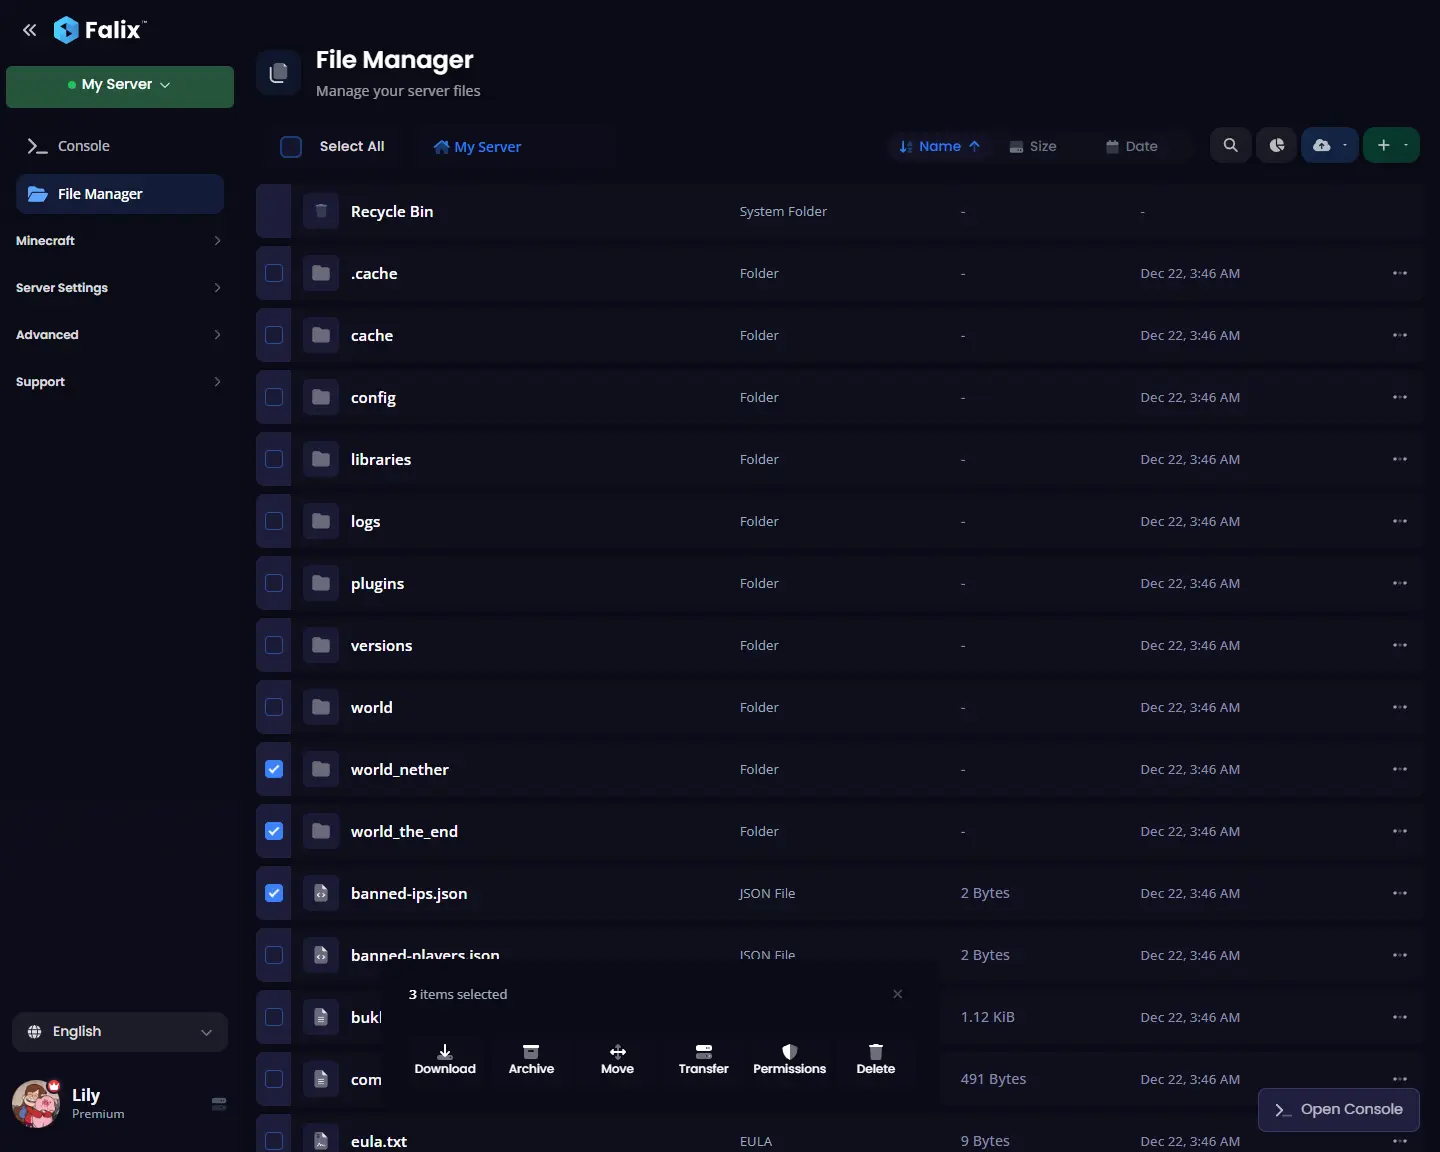The height and width of the screenshot is (1152, 1440).
Task: Open the ellipsis menu for the plugins folder
Action: 1400,583
